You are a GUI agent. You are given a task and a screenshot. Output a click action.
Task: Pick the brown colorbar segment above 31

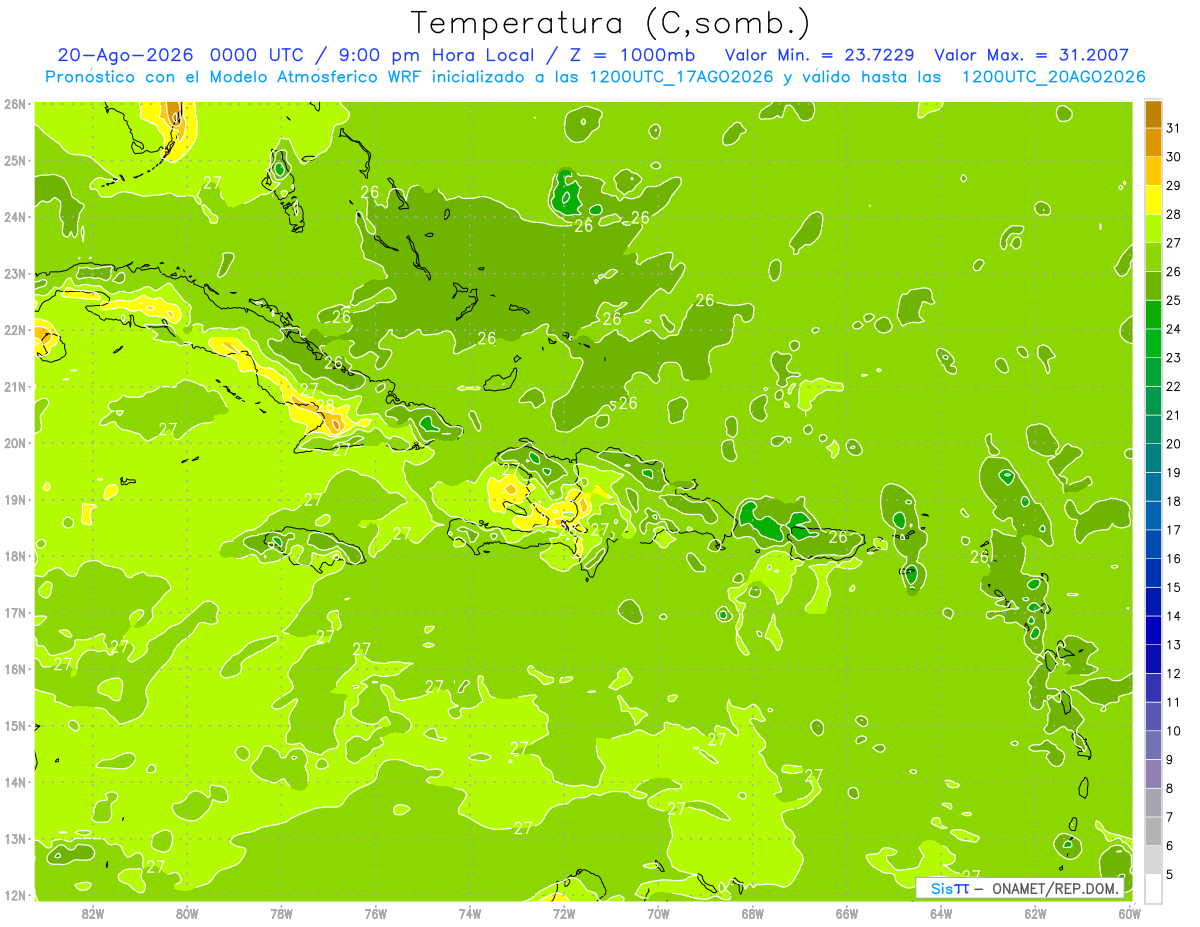1153,114
